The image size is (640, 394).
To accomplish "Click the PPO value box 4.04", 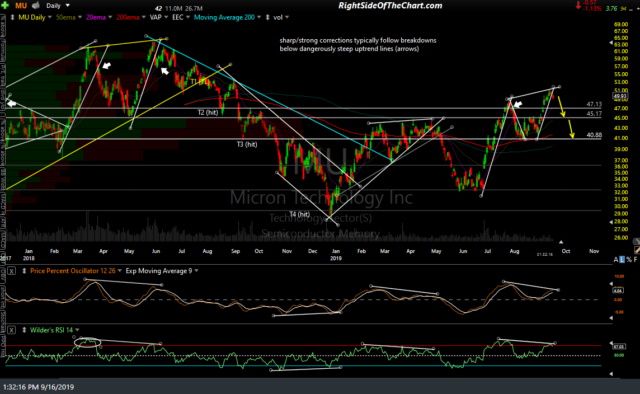I will click(x=618, y=291).
